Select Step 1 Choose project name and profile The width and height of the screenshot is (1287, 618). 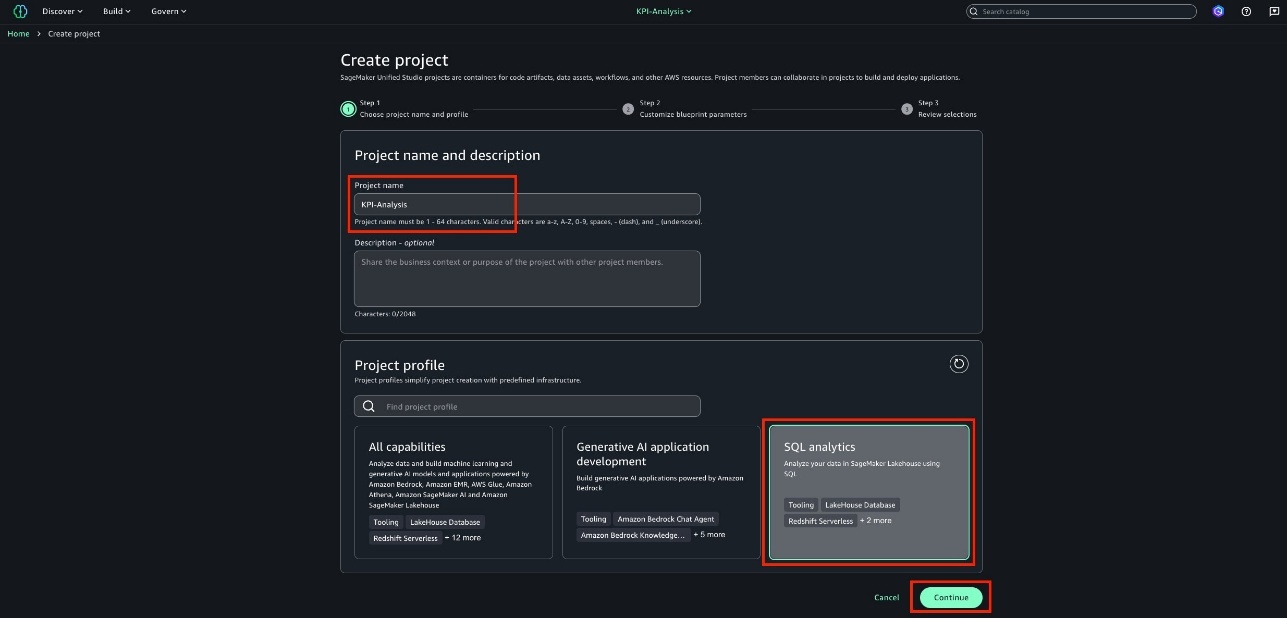[x=405, y=109]
